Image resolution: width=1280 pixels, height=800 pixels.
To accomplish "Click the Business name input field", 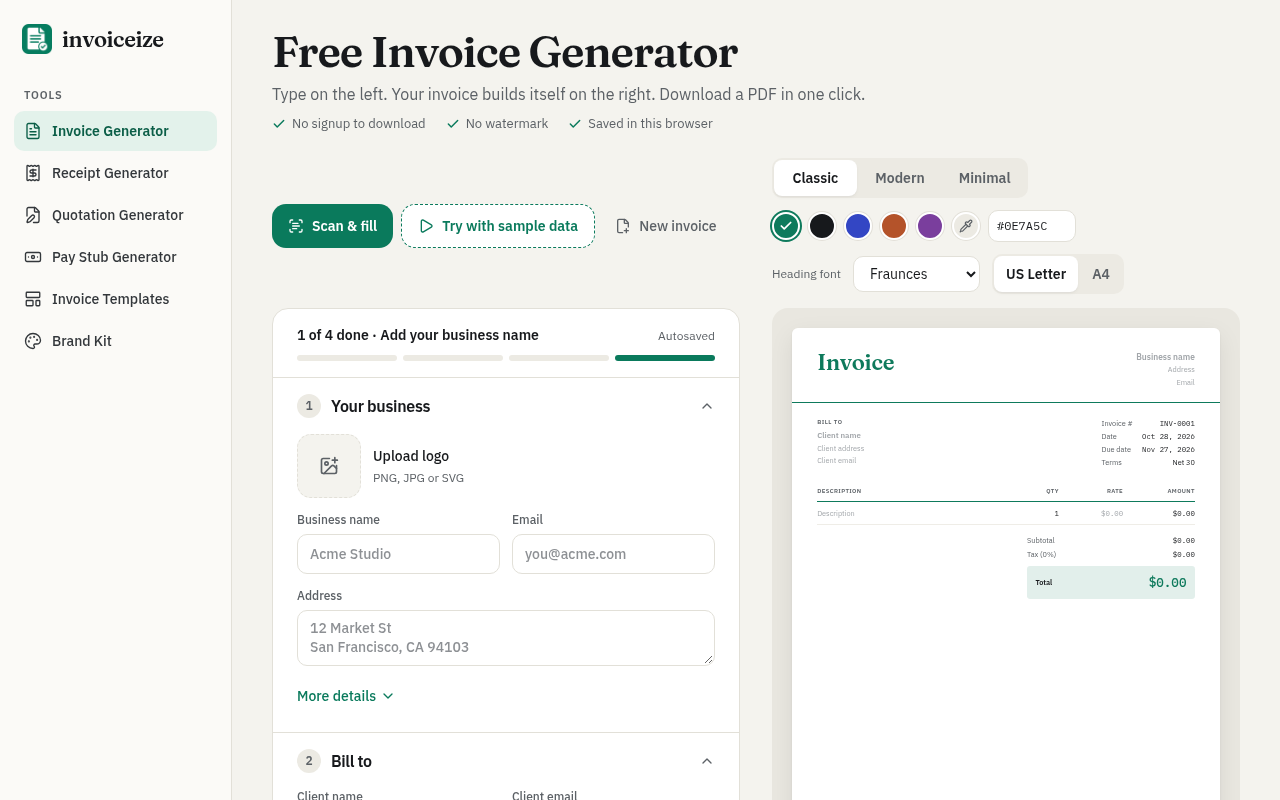I will (x=398, y=554).
